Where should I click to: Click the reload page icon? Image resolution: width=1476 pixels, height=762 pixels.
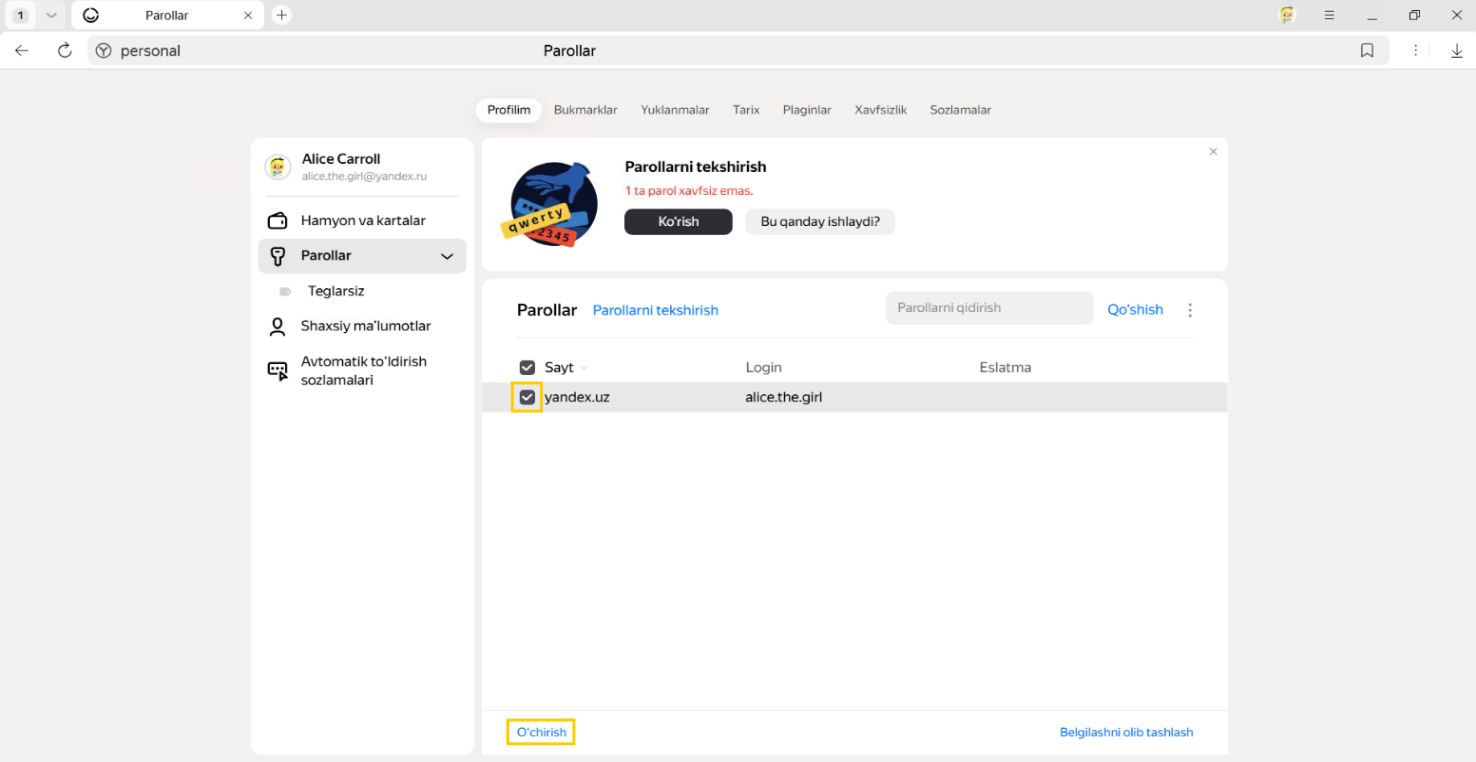click(x=65, y=51)
